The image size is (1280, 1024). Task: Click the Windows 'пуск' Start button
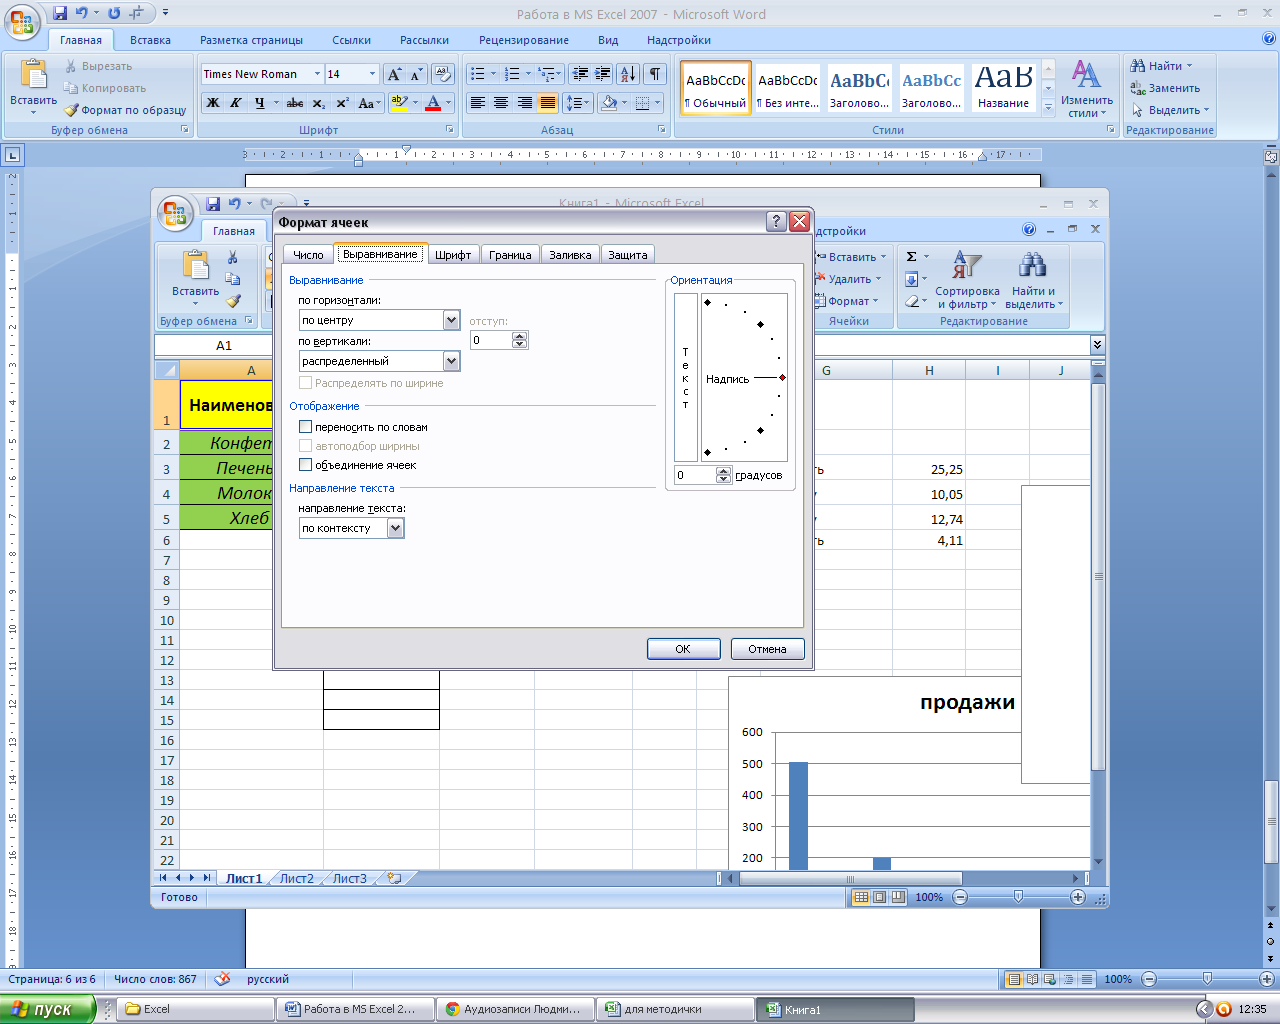point(47,1009)
